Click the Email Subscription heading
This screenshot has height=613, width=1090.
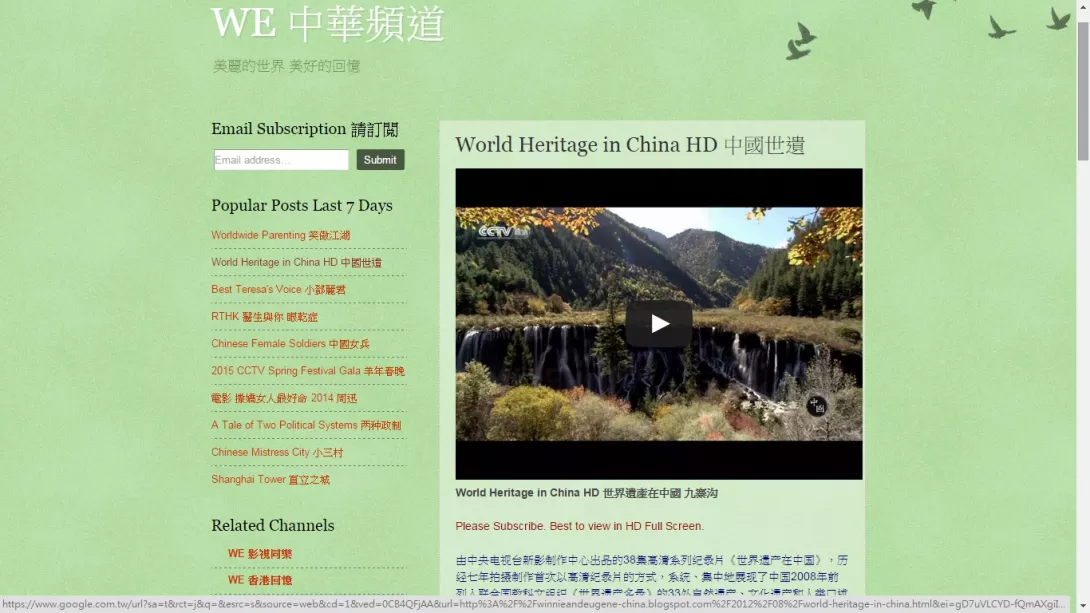coord(304,129)
